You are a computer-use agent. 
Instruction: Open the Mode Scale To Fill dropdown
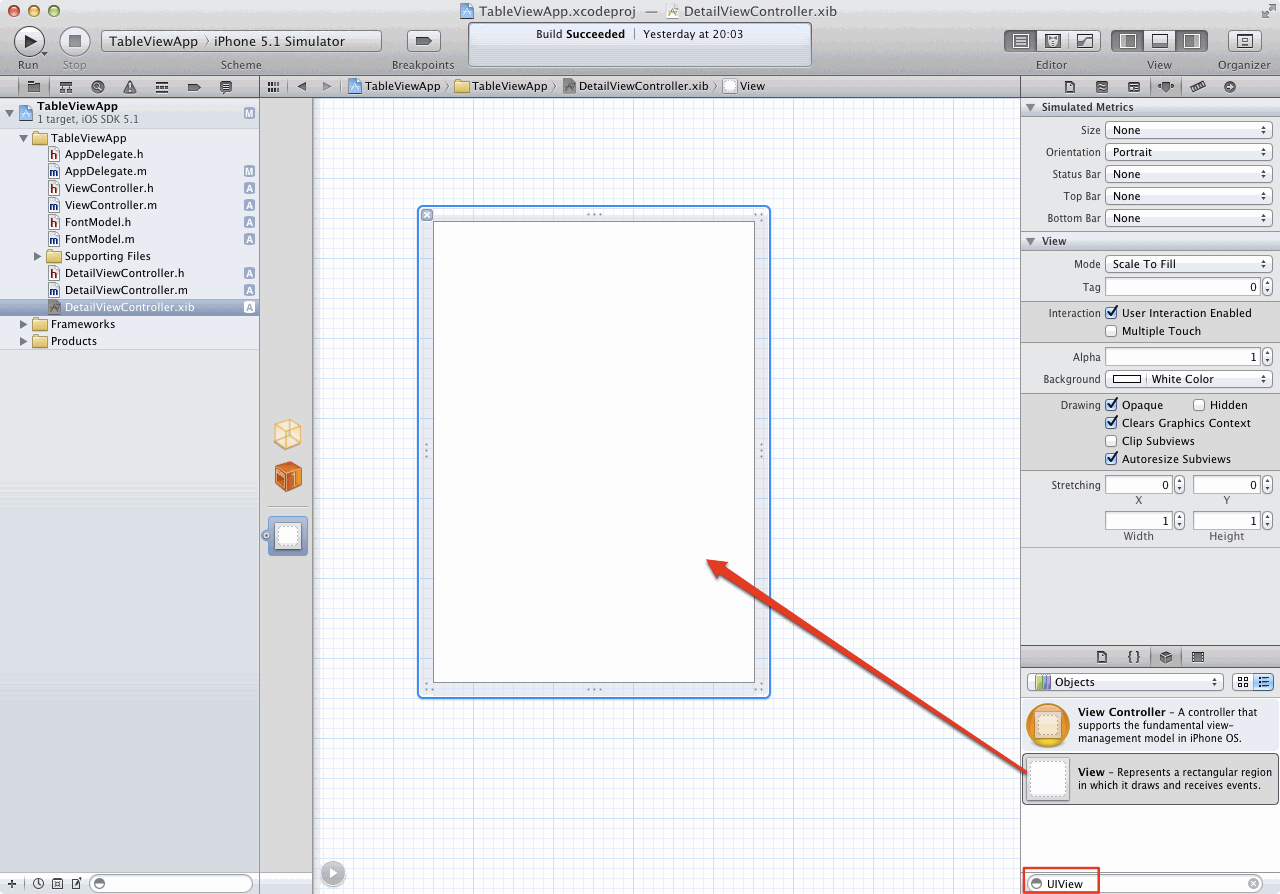[1188, 264]
